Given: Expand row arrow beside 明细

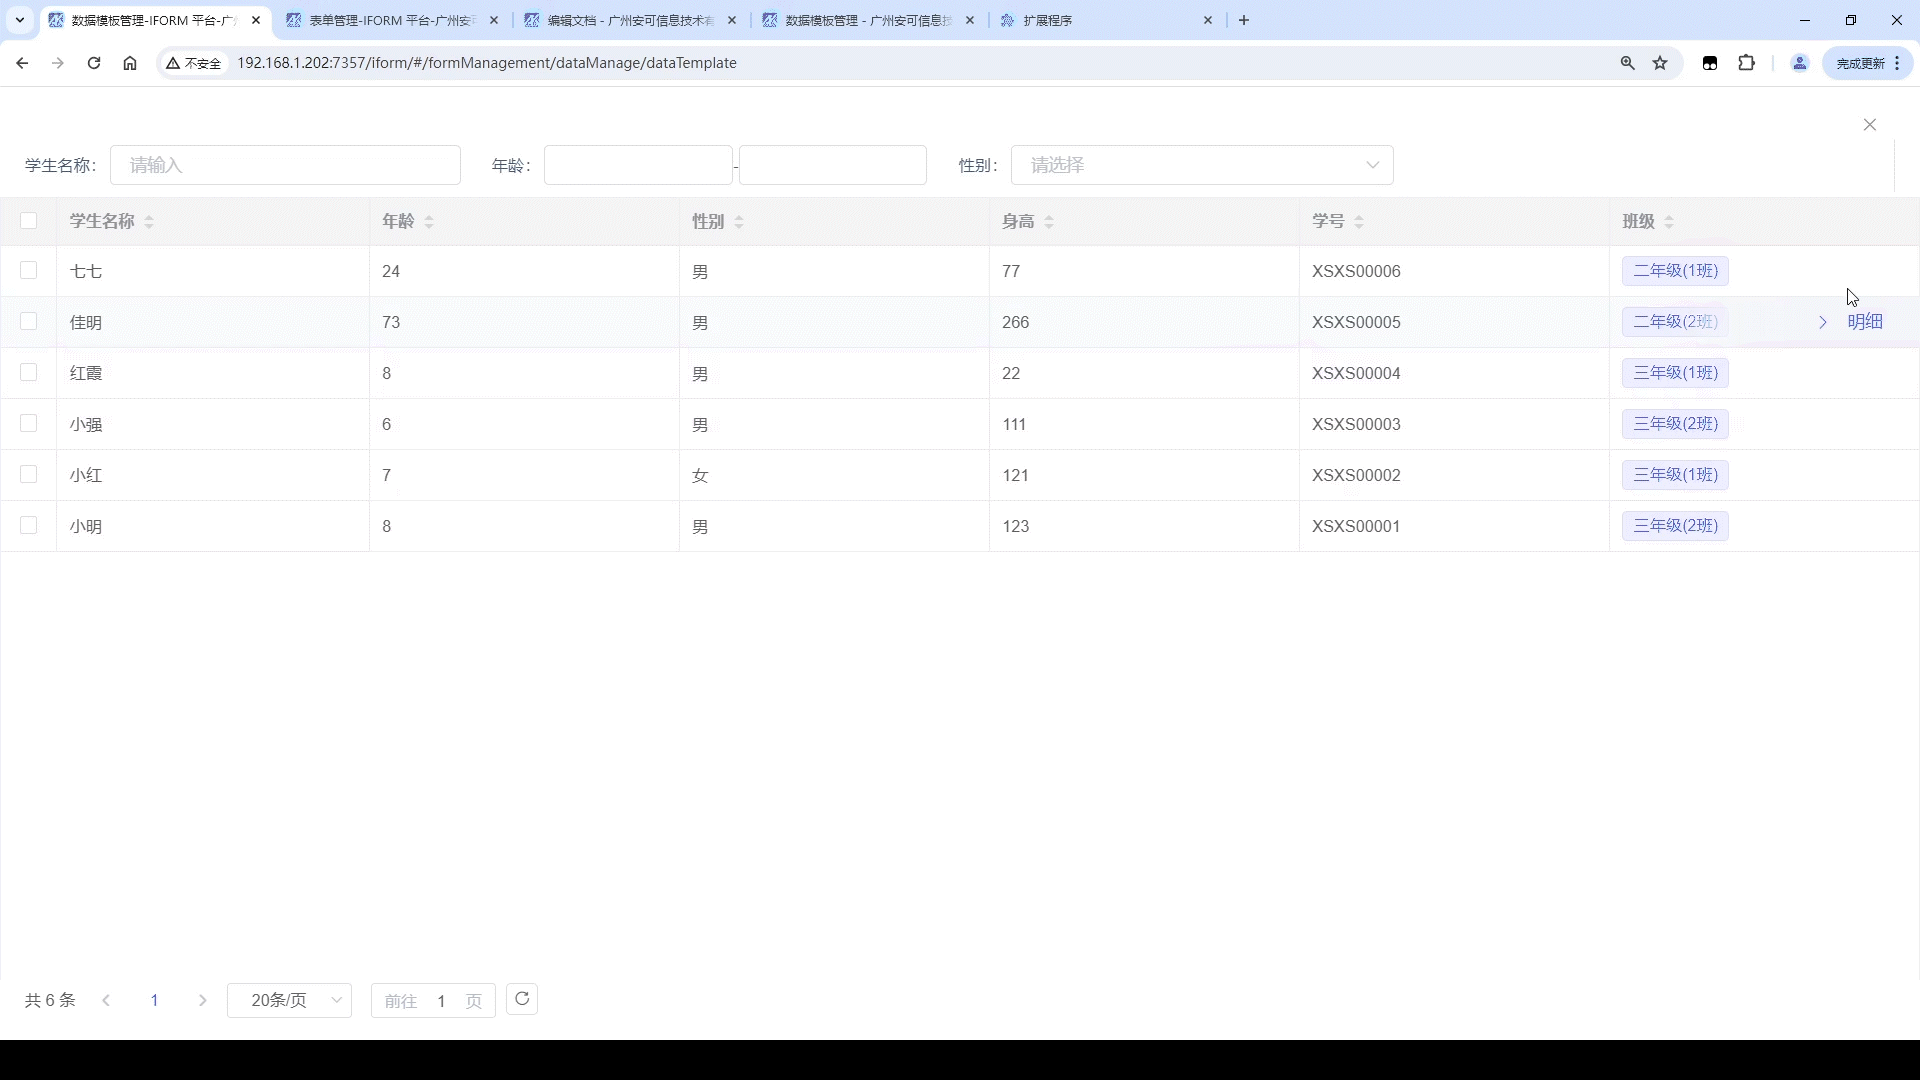Looking at the screenshot, I should tap(1822, 322).
